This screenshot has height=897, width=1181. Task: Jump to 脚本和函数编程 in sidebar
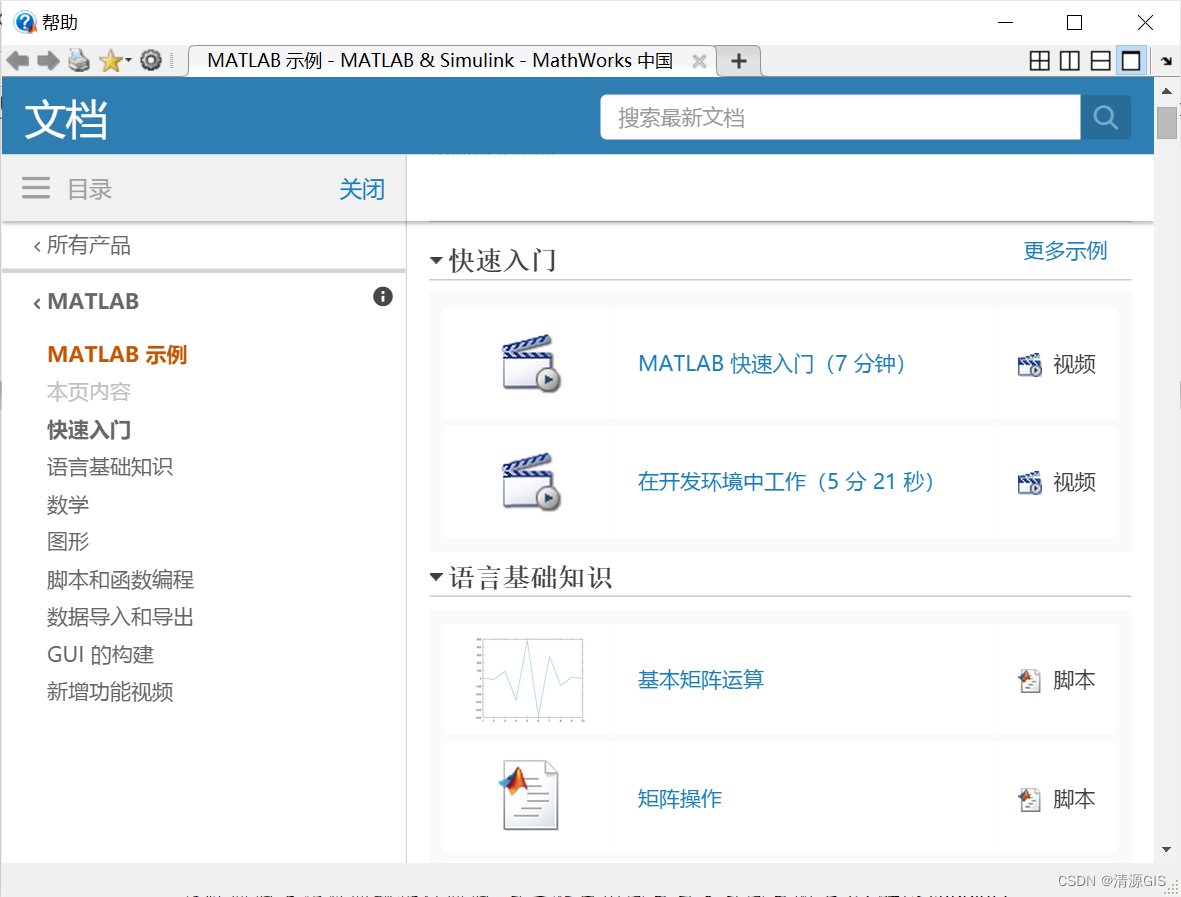point(121,580)
